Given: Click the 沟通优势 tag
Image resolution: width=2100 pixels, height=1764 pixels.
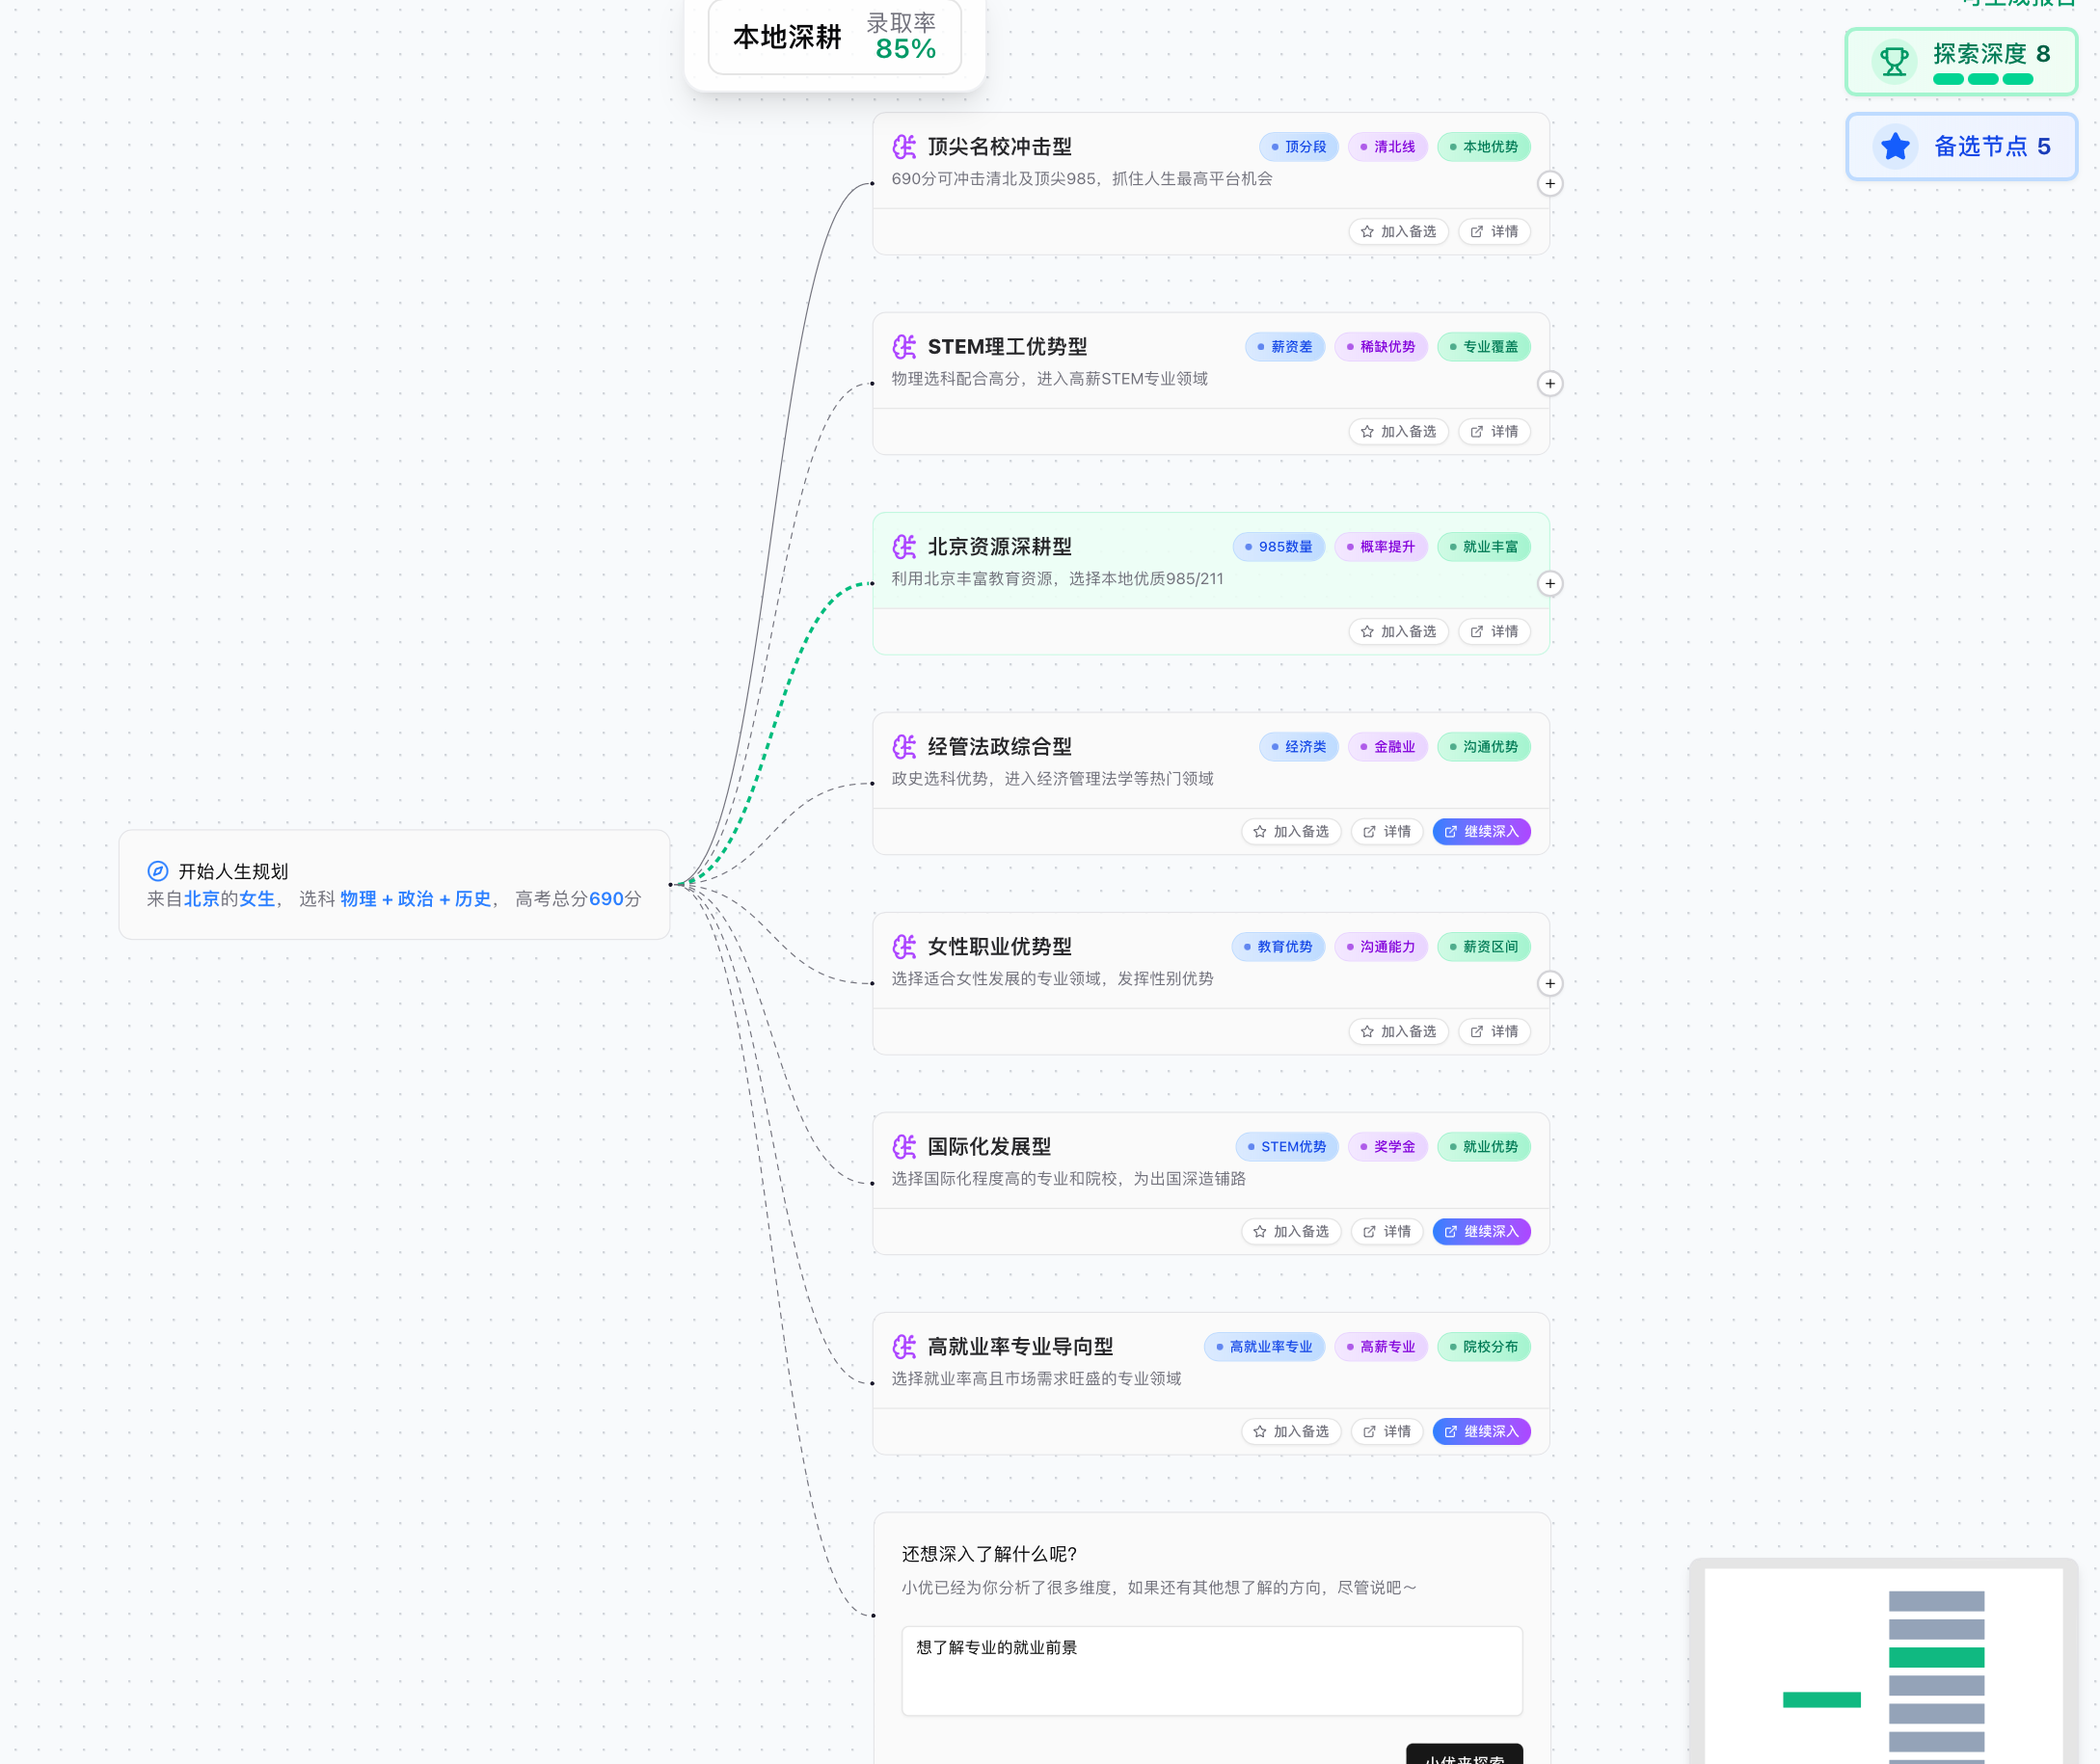Looking at the screenshot, I should point(1484,747).
